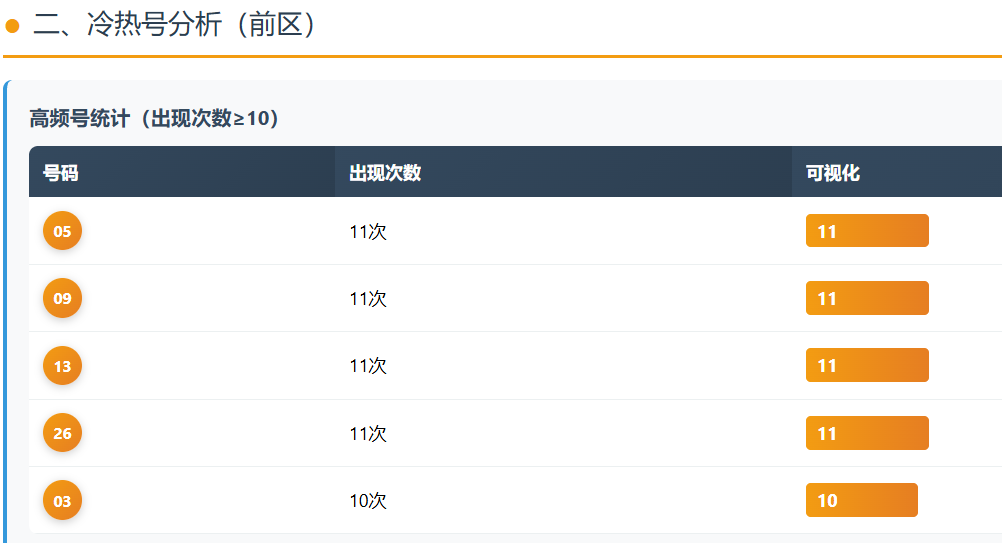The width and height of the screenshot is (1002, 543).
Task: Click the visualization bar for number 13
Action: (867, 366)
